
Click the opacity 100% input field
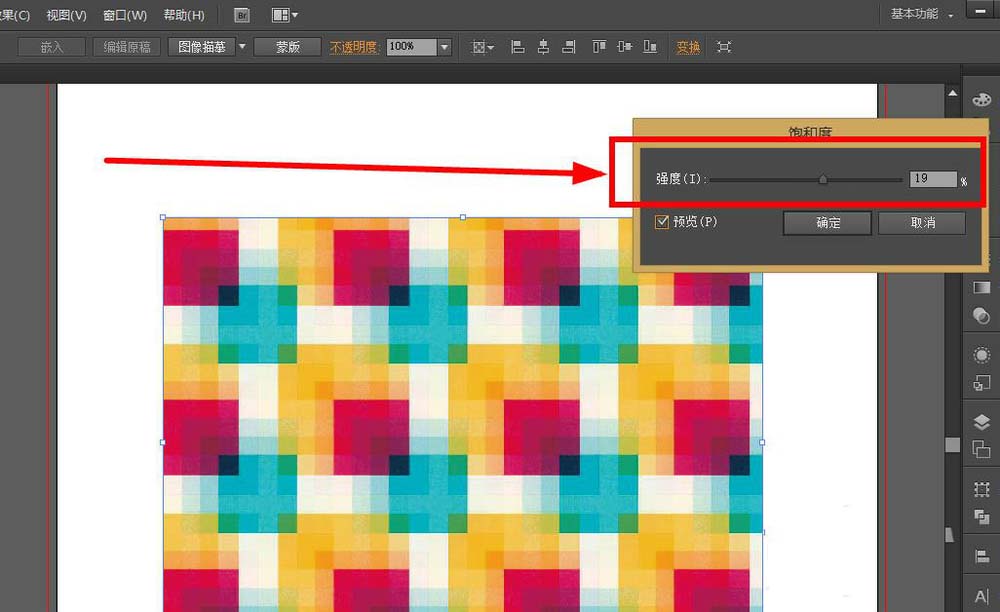(x=412, y=47)
